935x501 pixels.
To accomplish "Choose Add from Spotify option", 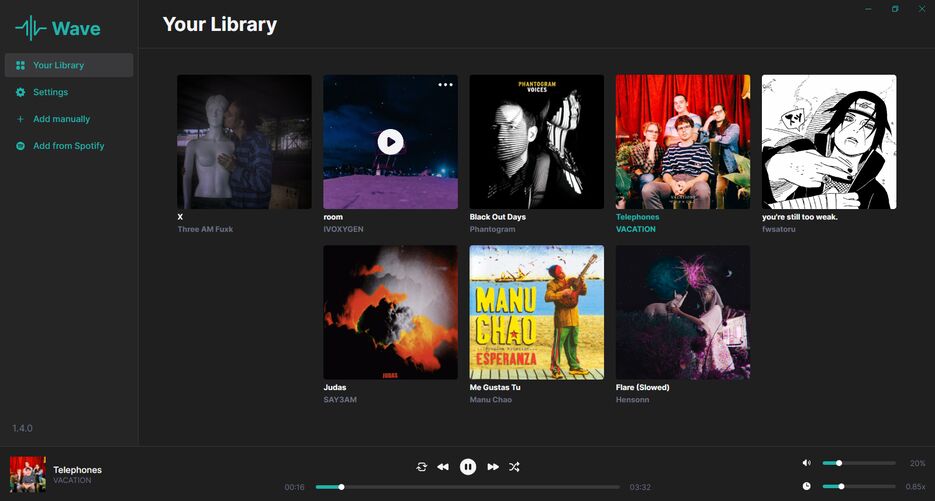I will pos(69,146).
